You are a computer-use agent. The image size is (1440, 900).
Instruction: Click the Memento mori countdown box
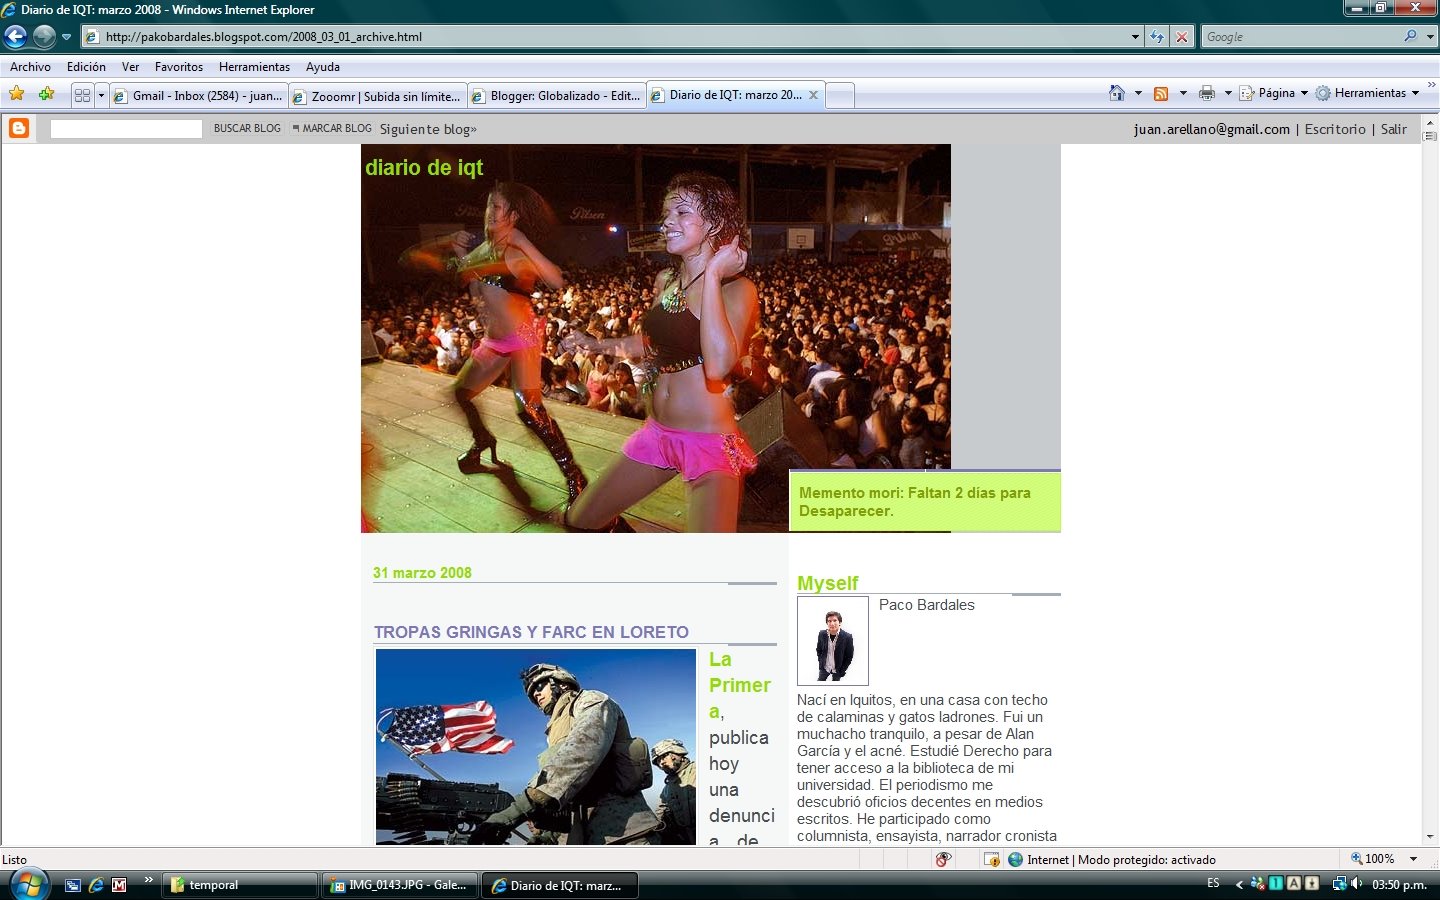925,502
